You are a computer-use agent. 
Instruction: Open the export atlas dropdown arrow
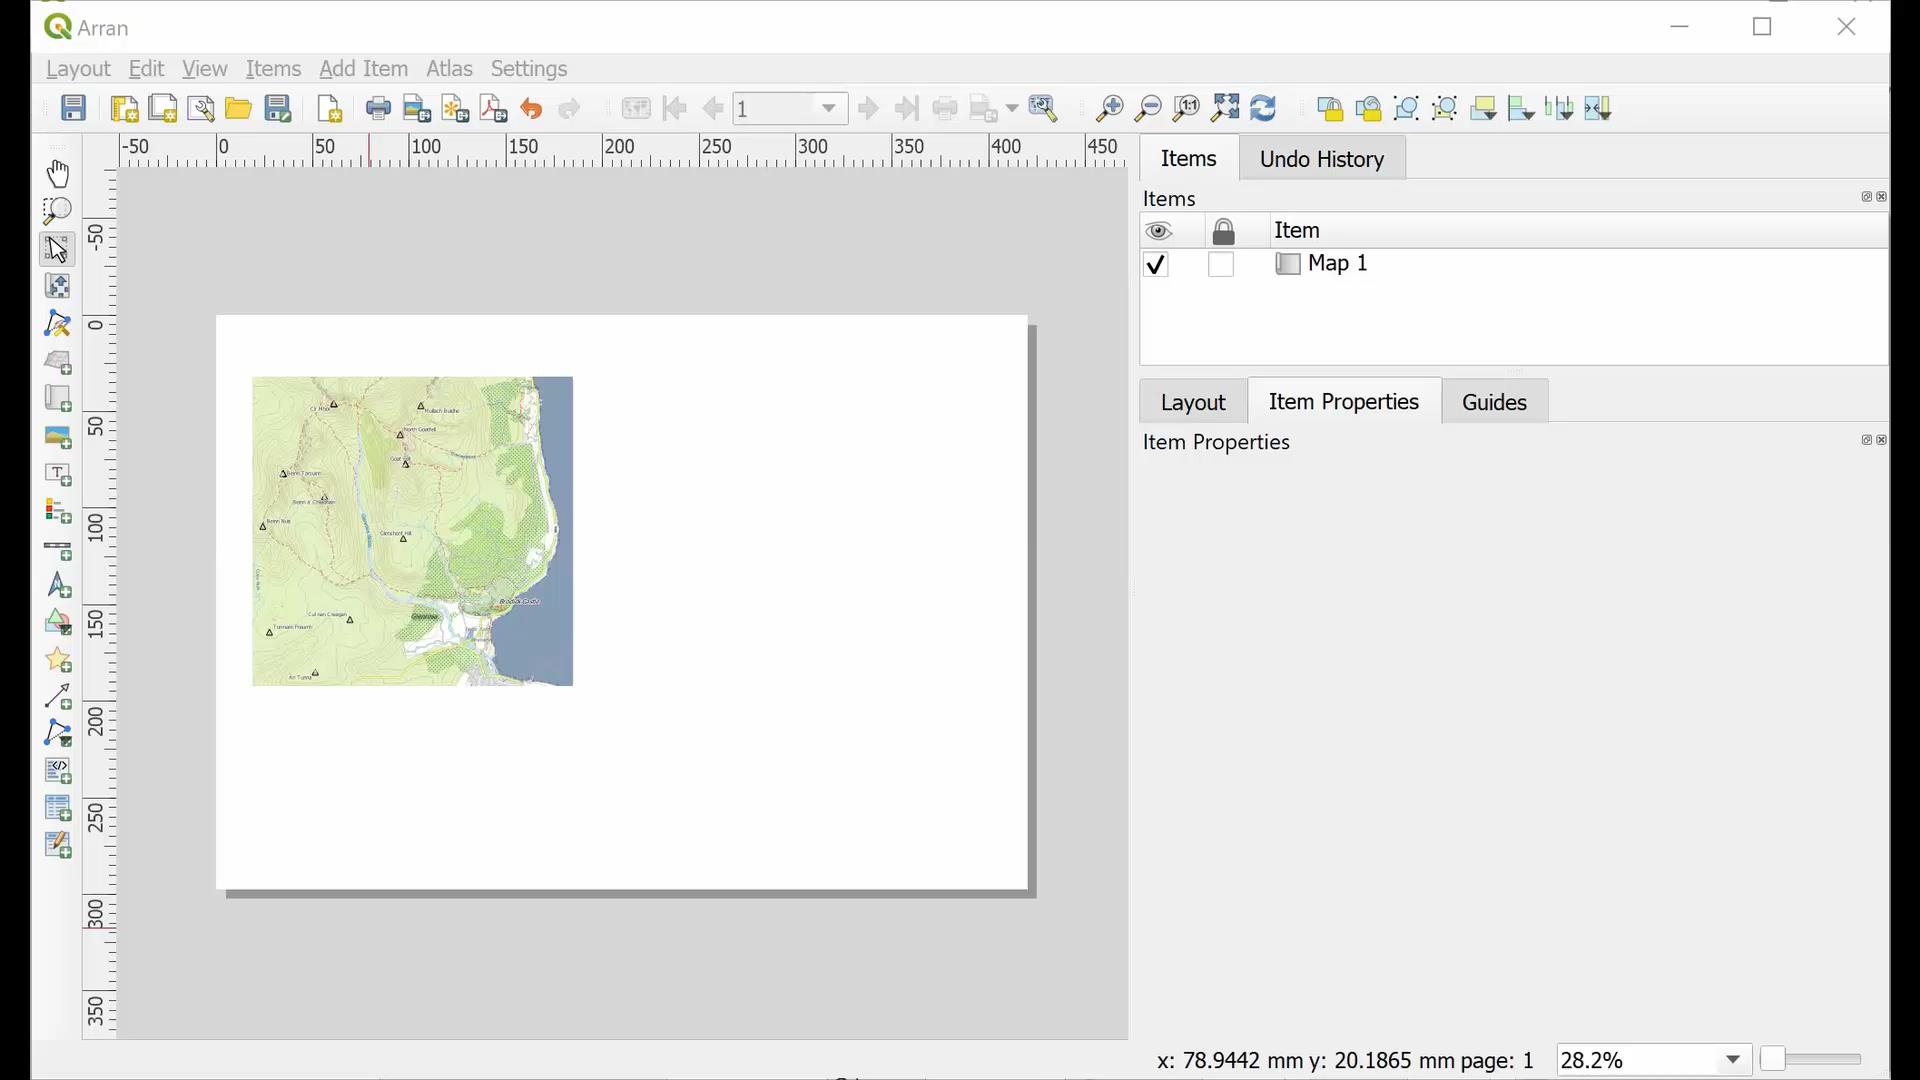[x=1009, y=108]
